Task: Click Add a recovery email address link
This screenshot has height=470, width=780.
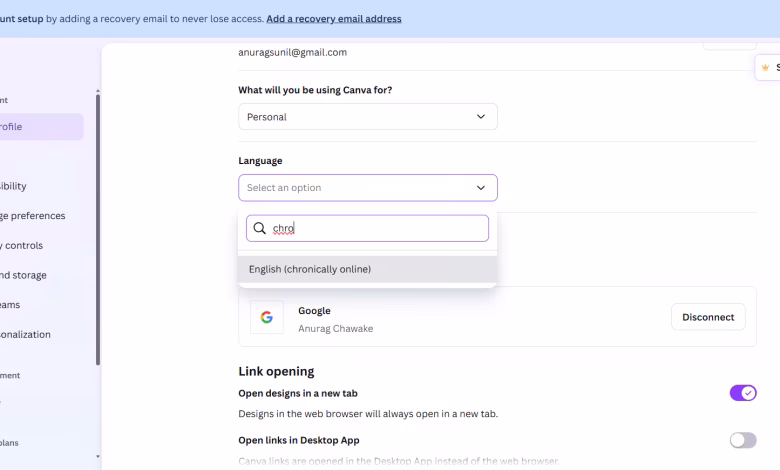Action: point(334,19)
